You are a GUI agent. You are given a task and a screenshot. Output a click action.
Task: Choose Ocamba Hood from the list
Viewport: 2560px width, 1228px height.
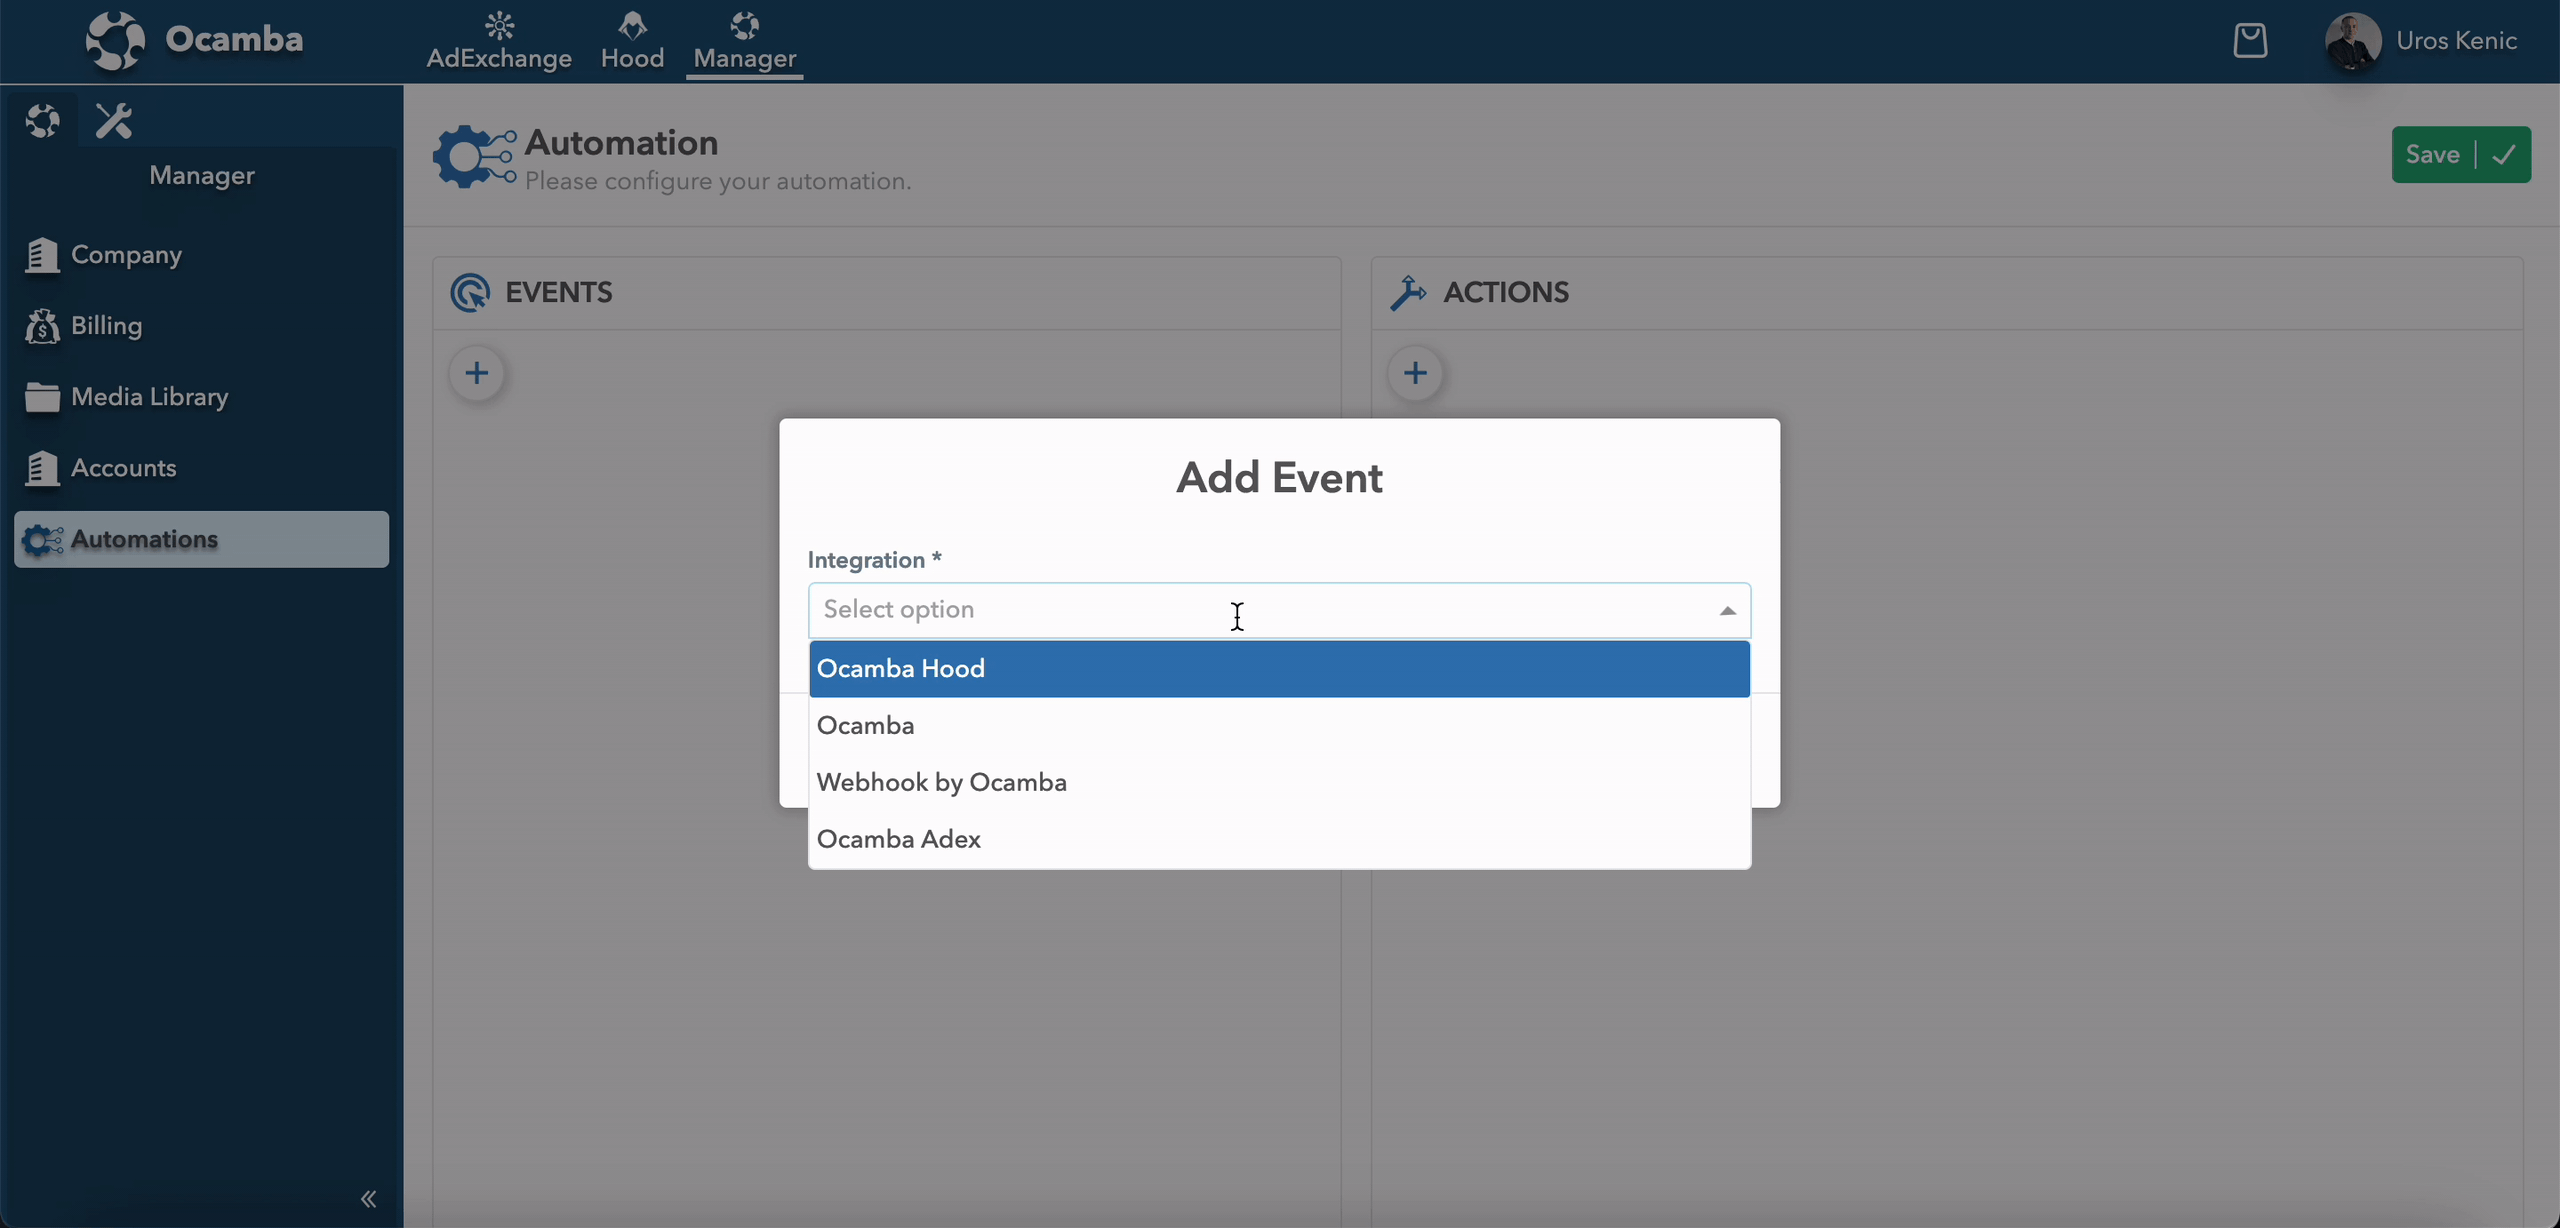(1279, 669)
